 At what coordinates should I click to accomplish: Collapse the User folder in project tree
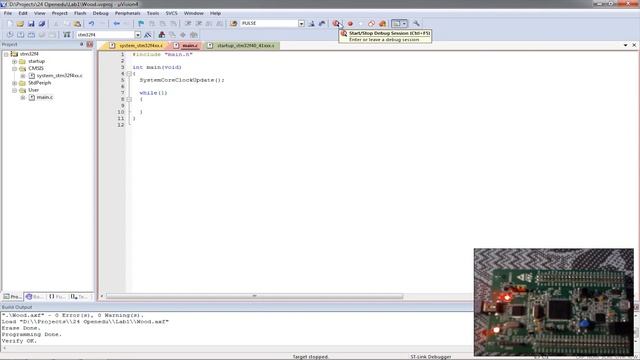pyautogui.click(x=14, y=90)
